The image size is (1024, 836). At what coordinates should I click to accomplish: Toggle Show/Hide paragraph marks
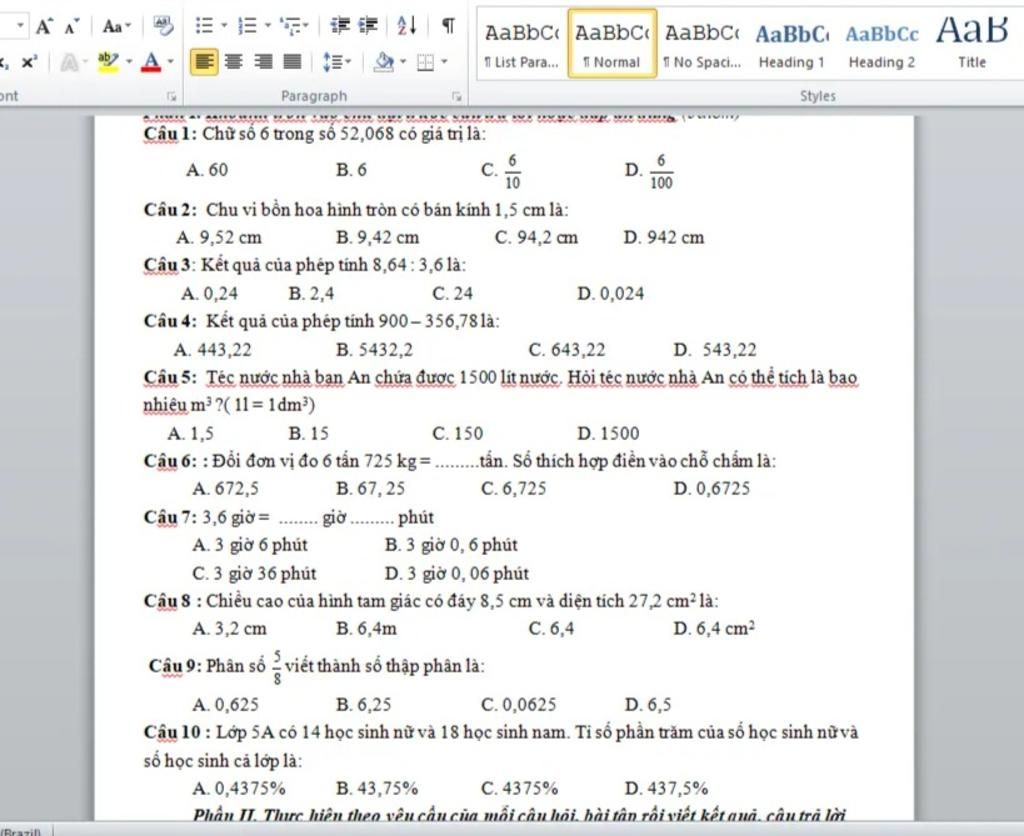point(448,26)
